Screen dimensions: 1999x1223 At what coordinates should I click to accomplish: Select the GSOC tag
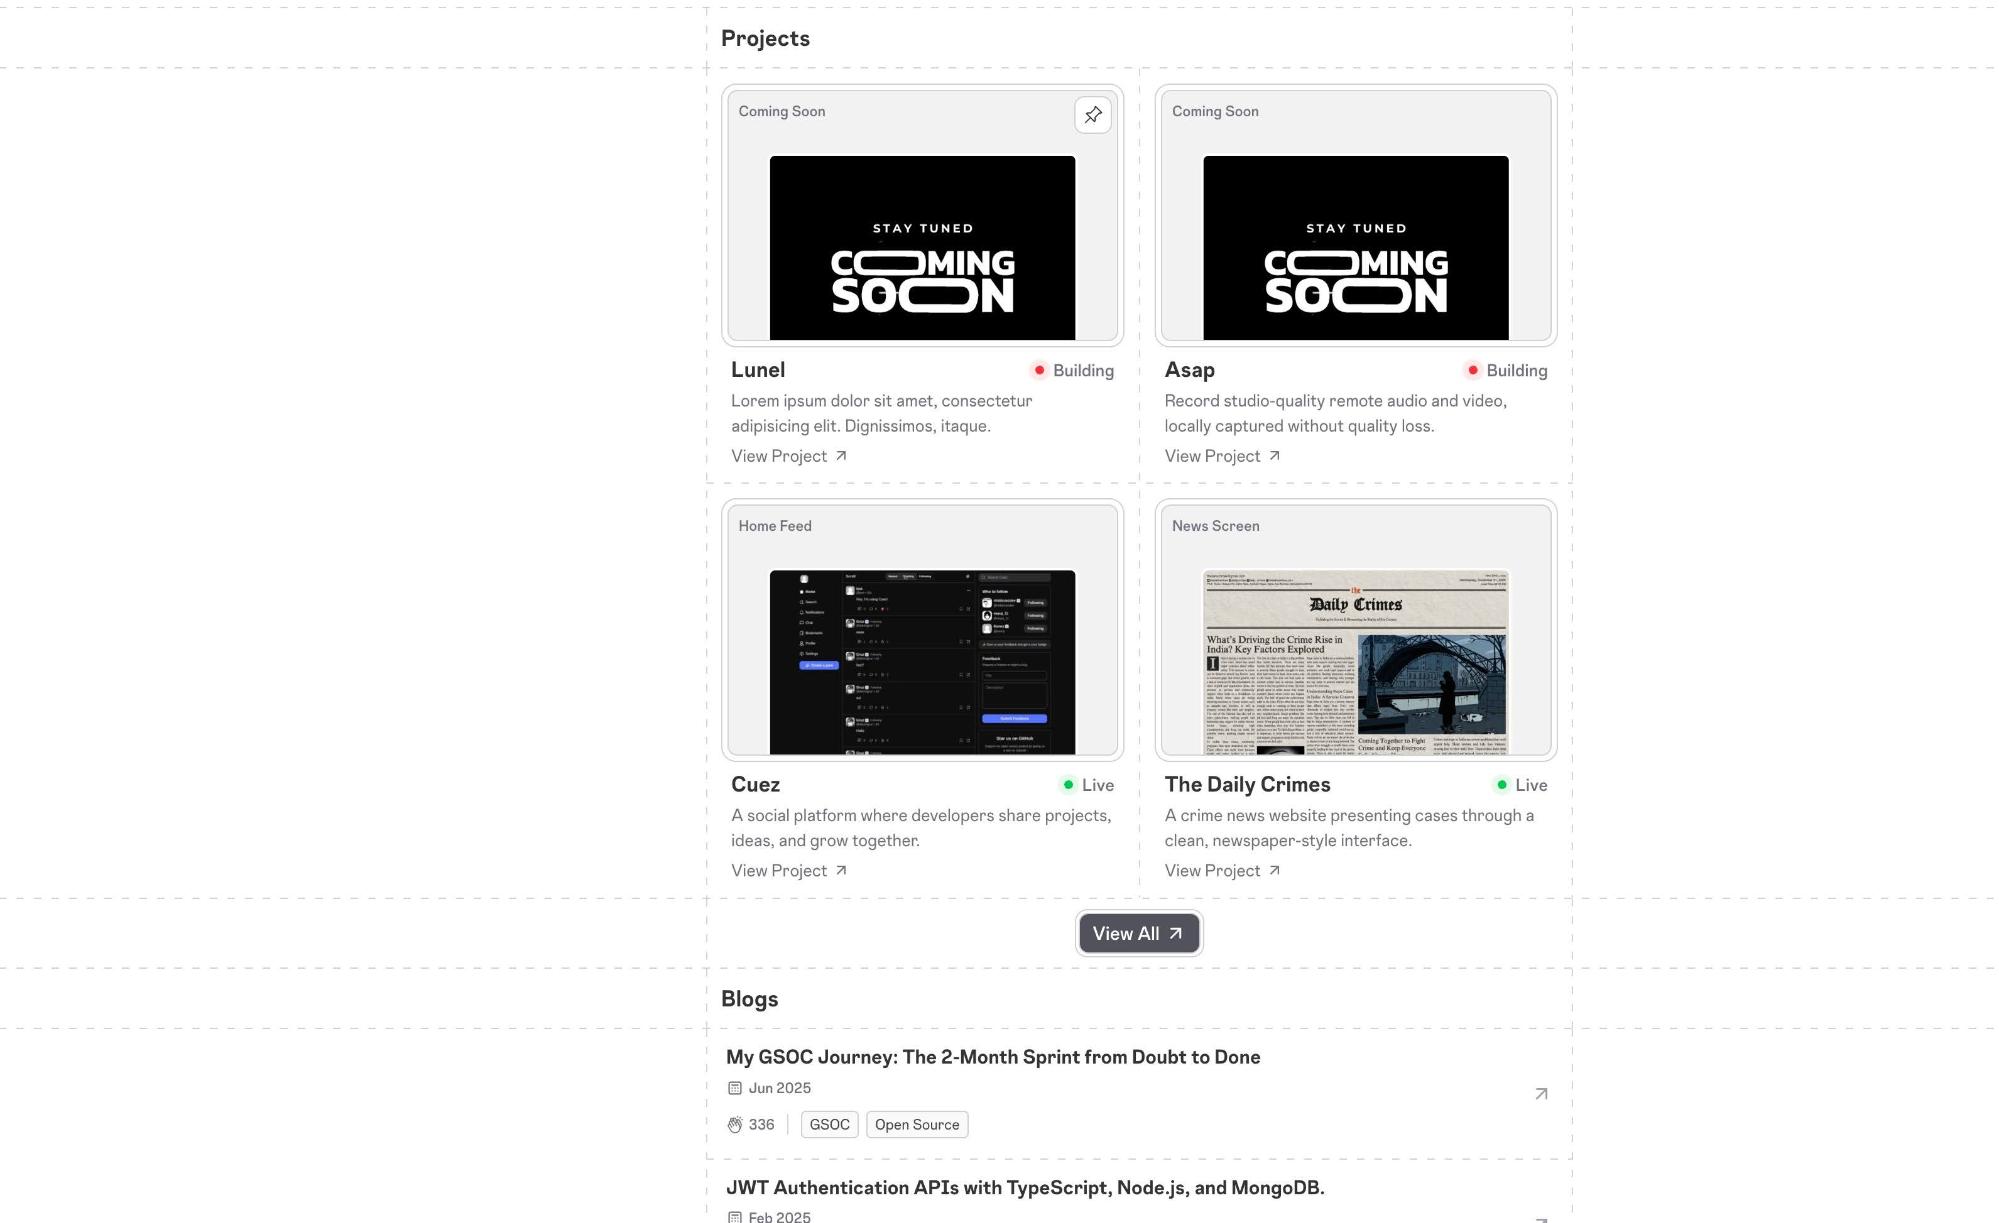pyautogui.click(x=829, y=1125)
